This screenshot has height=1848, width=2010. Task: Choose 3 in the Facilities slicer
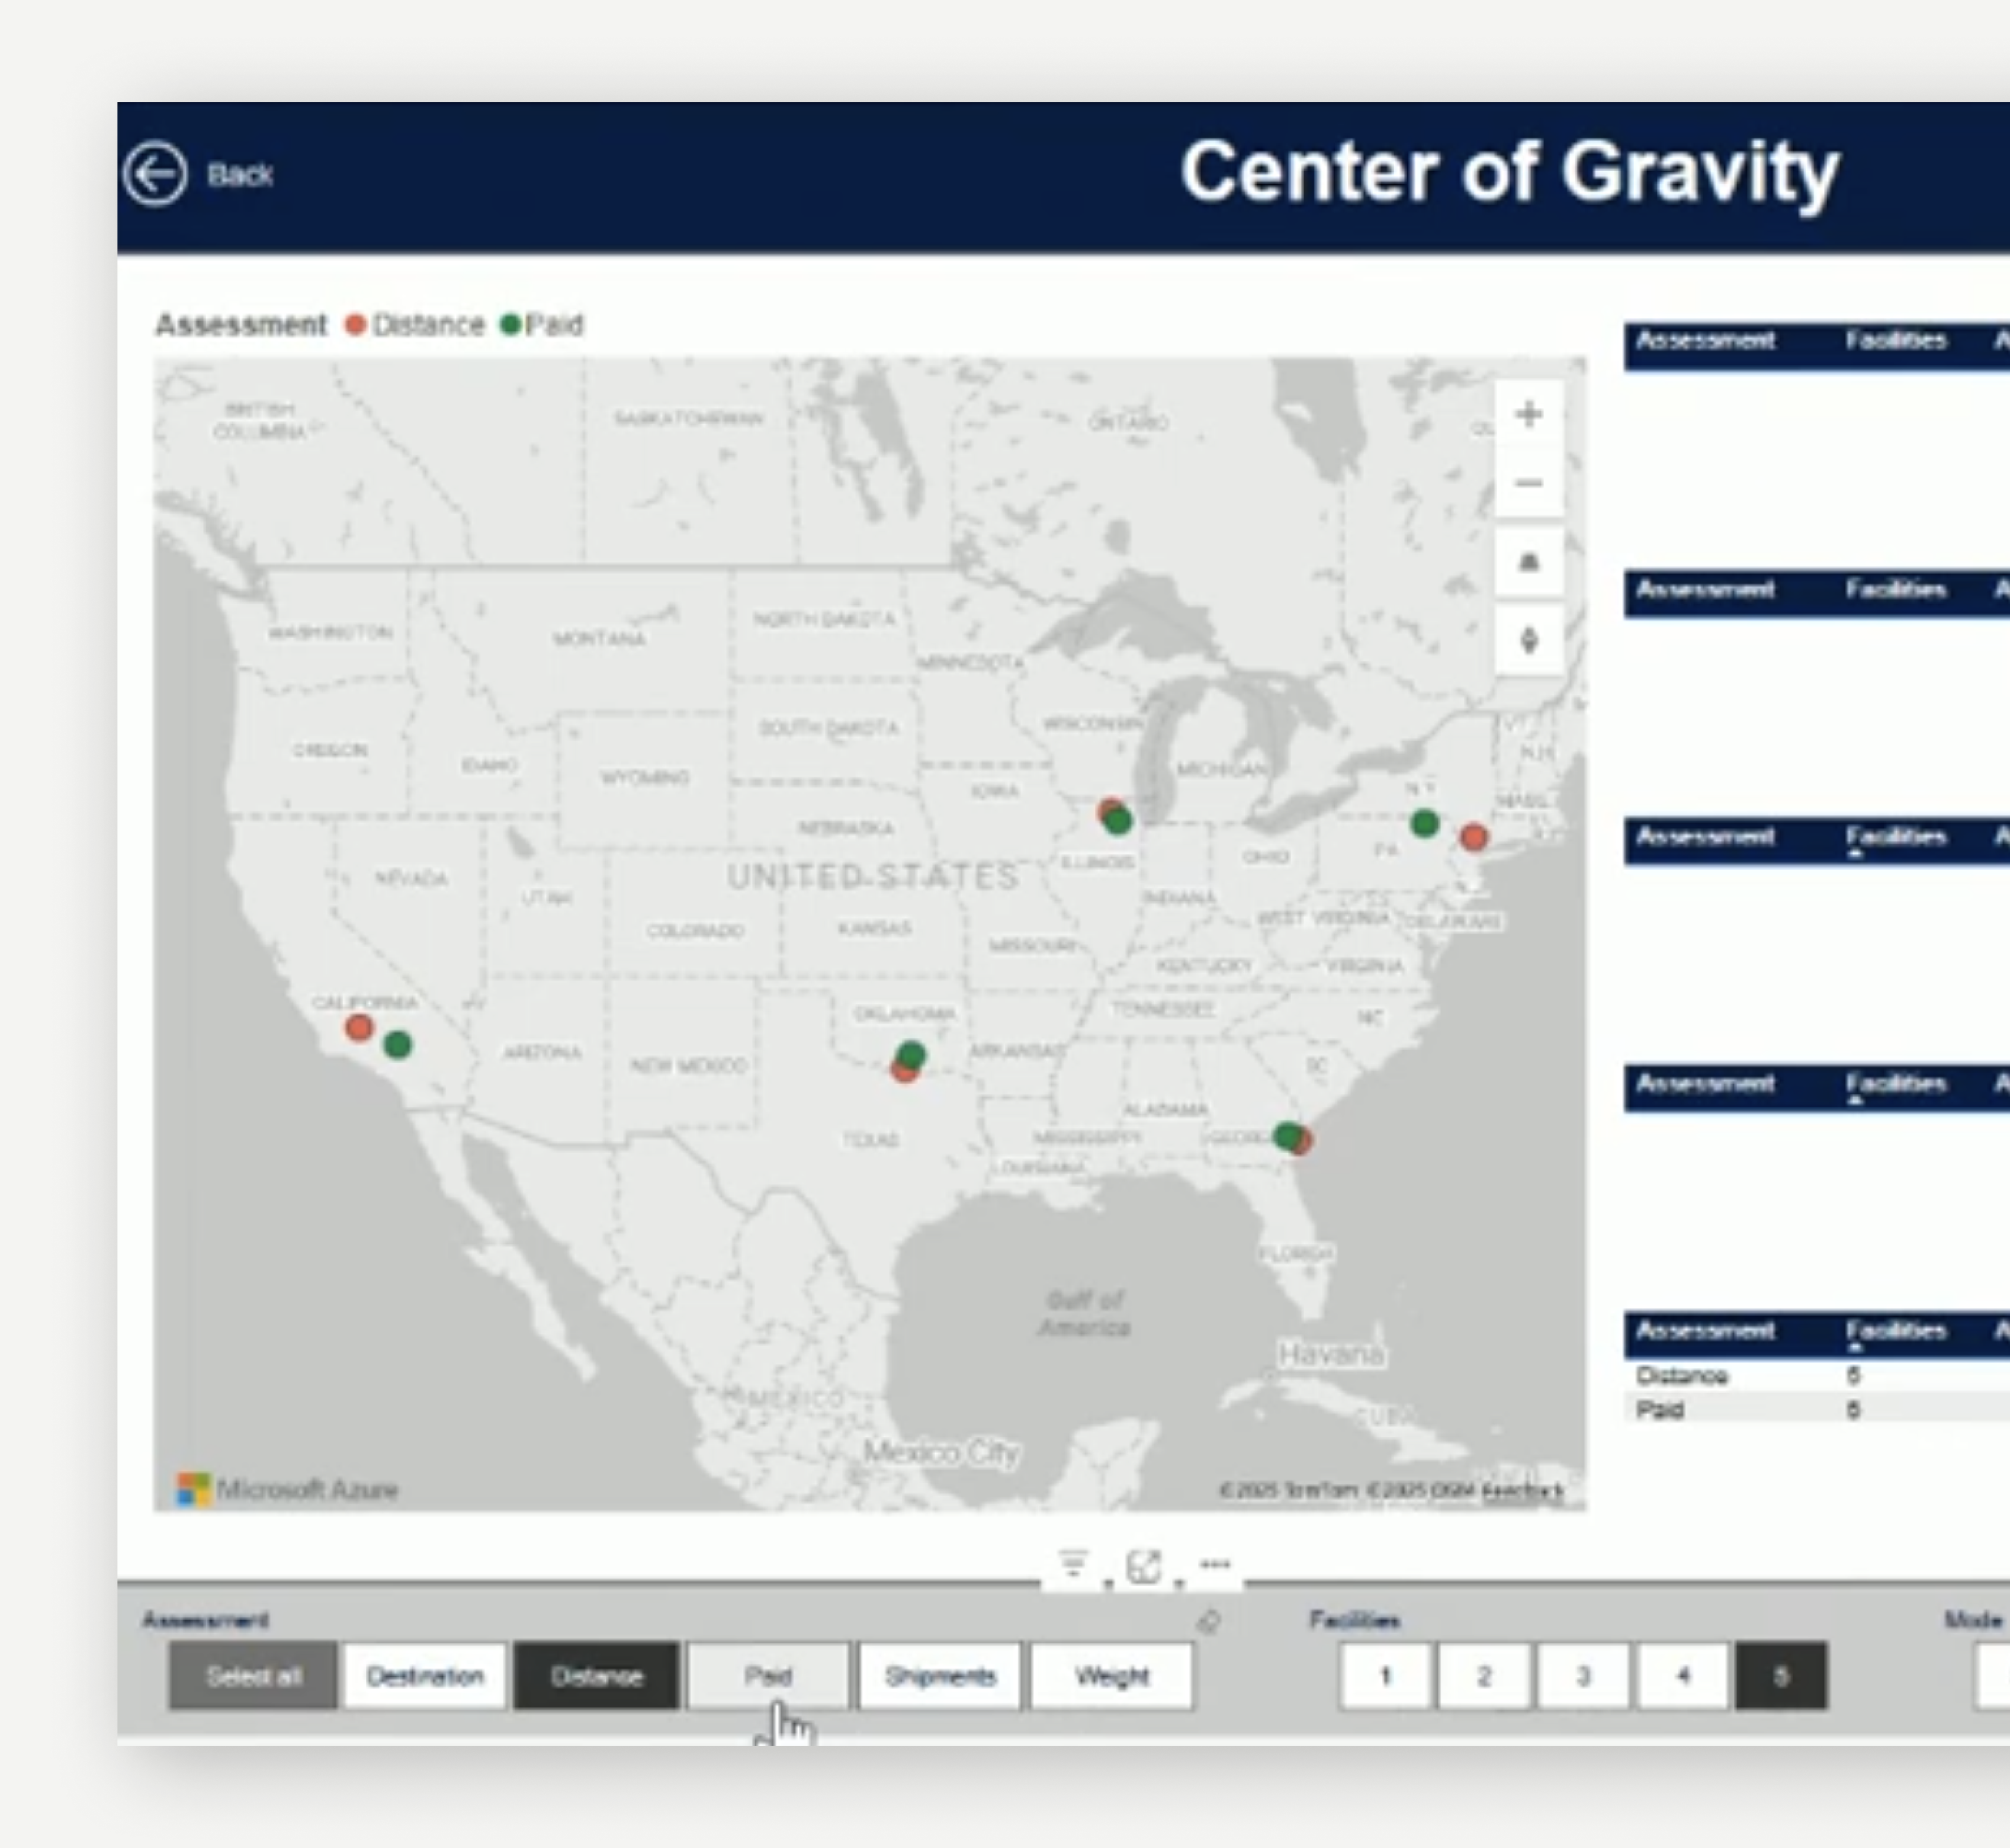point(1583,1676)
